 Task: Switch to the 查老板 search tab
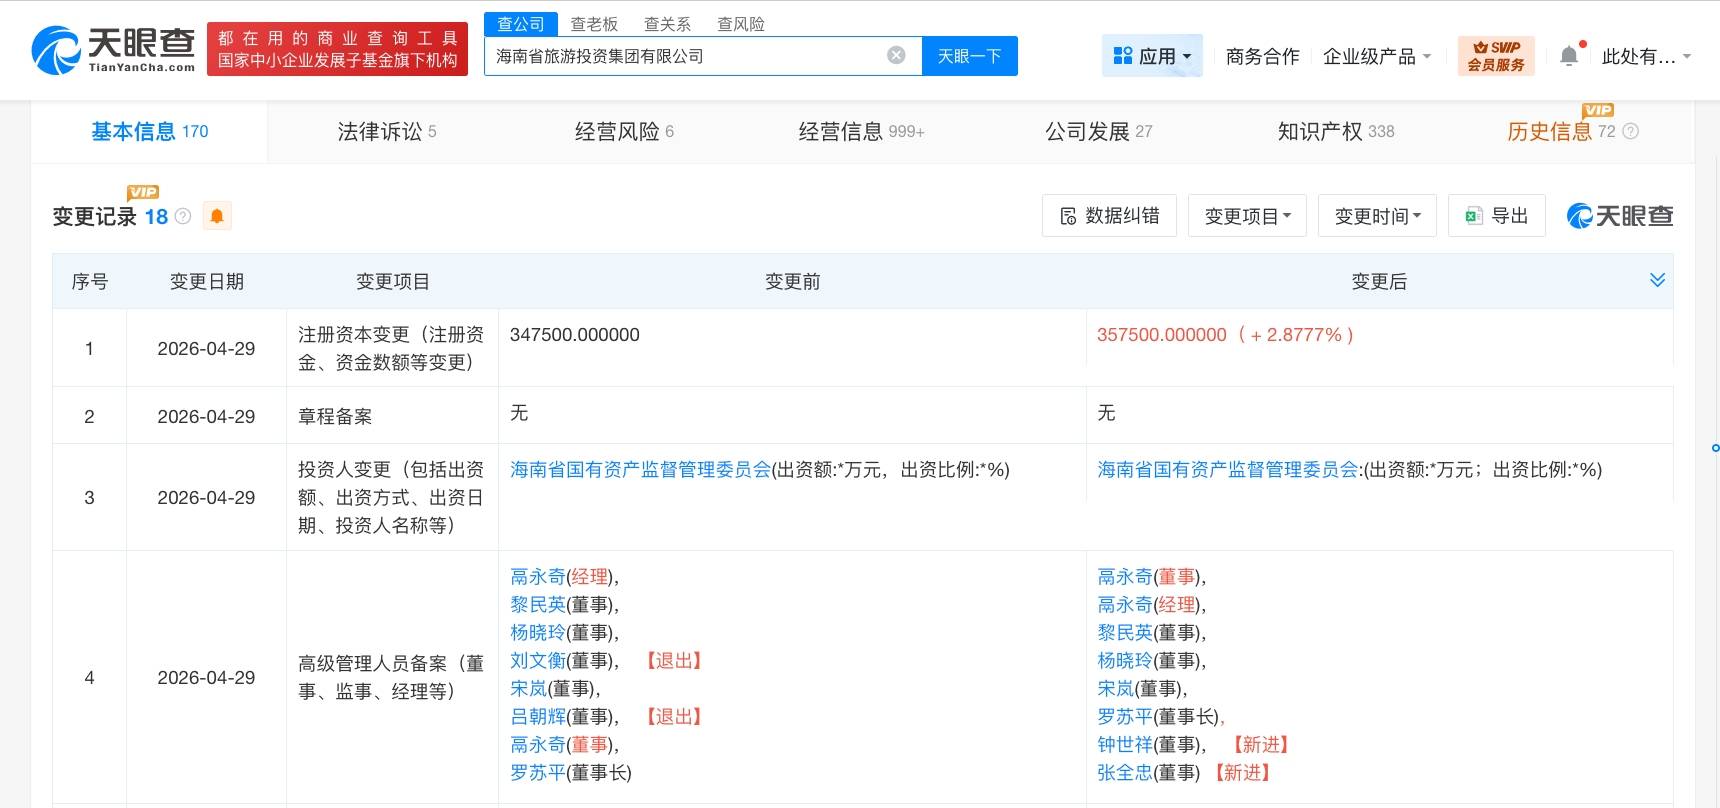point(594,24)
